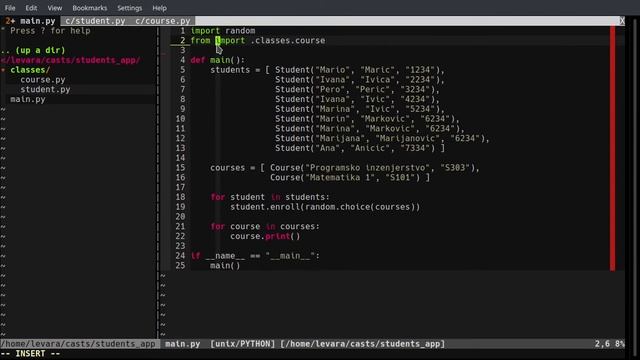Open the Help menu
The height and width of the screenshot is (360, 640).
click(159, 8)
